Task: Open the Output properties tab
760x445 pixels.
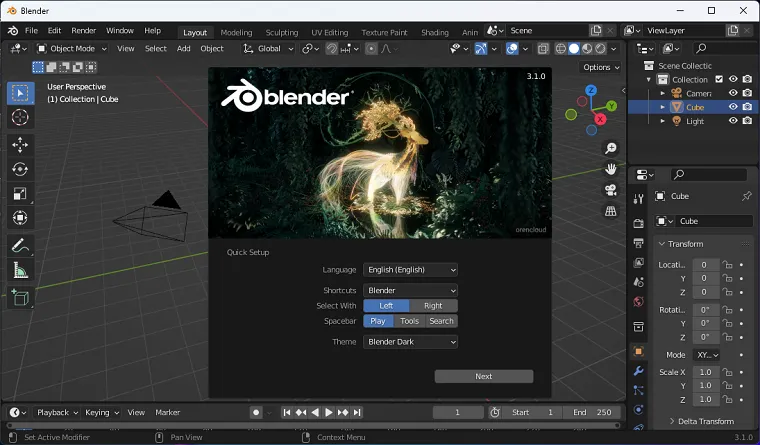Action: point(638,243)
